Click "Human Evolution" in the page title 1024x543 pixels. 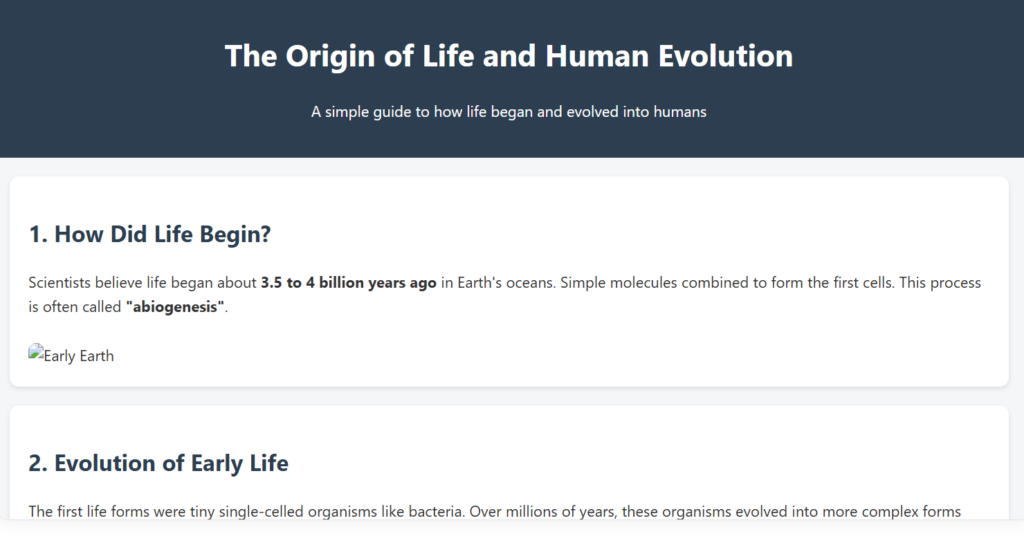point(669,56)
